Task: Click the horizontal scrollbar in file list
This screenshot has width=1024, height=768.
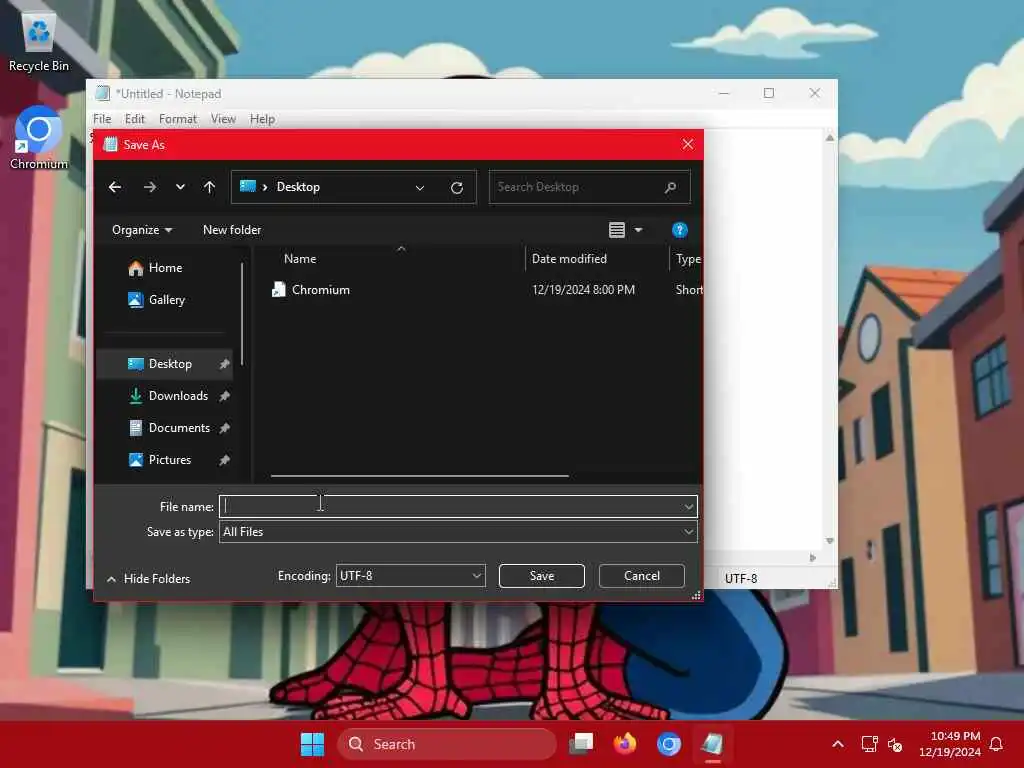Action: tap(419, 476)
